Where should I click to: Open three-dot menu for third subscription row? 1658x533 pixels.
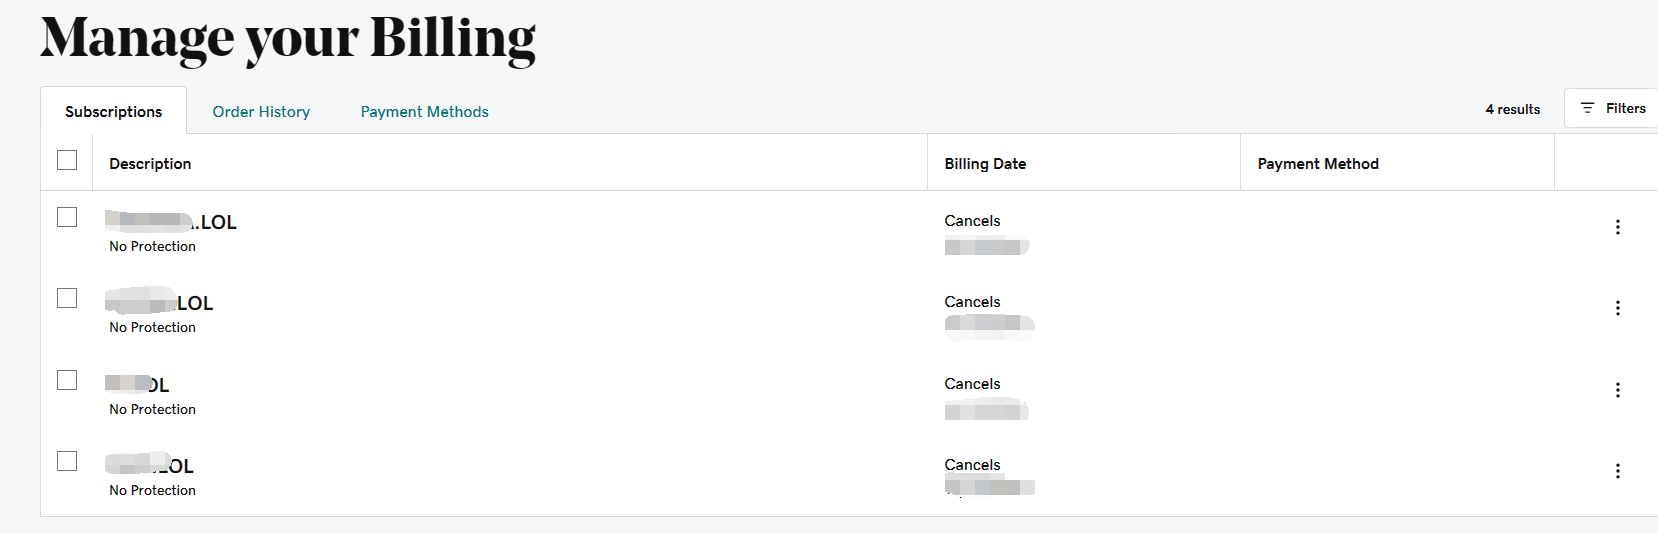click(x=1617, y=390)
